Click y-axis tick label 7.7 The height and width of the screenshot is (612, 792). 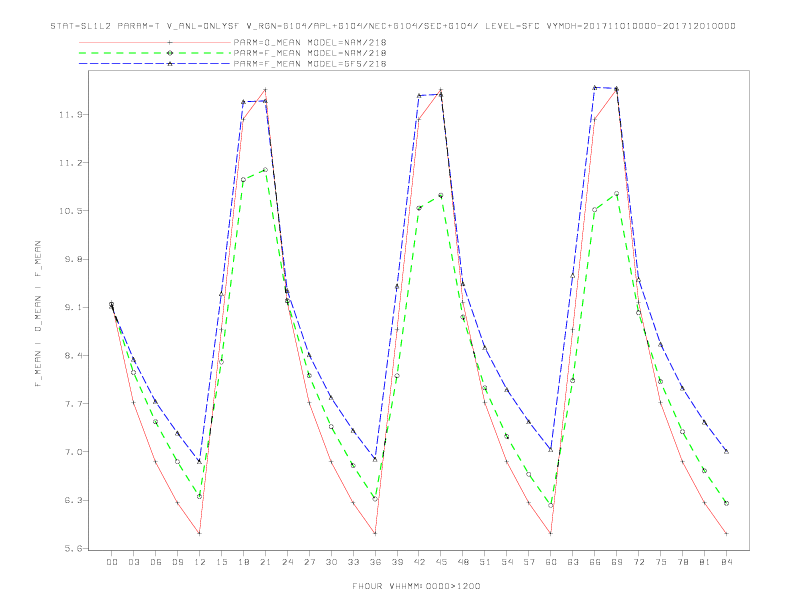click(73, 404)
